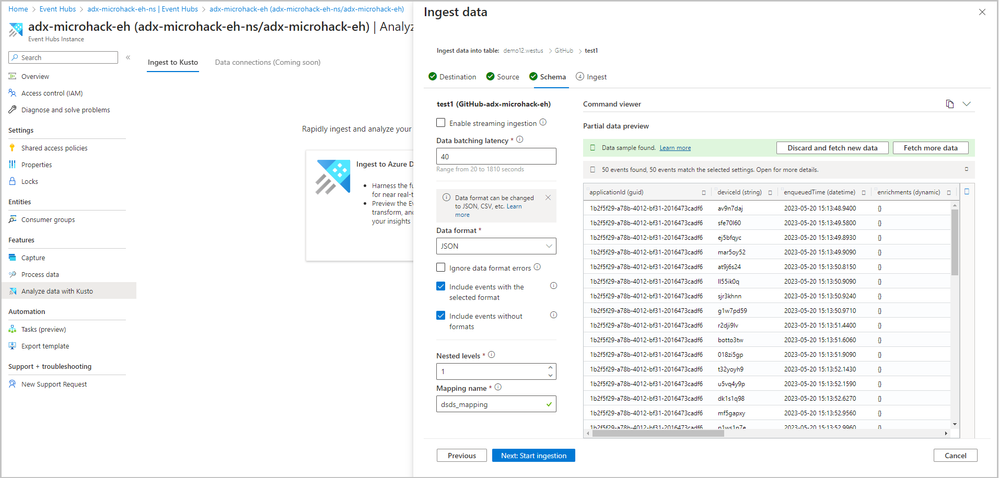Open Export template
Image resolution: width=999 pixels, height=478 pixels.
(45, 346)
